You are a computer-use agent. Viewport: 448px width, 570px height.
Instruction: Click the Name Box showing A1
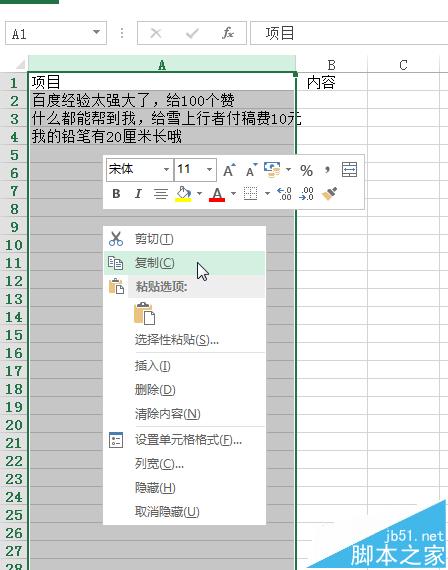(56, 33)
